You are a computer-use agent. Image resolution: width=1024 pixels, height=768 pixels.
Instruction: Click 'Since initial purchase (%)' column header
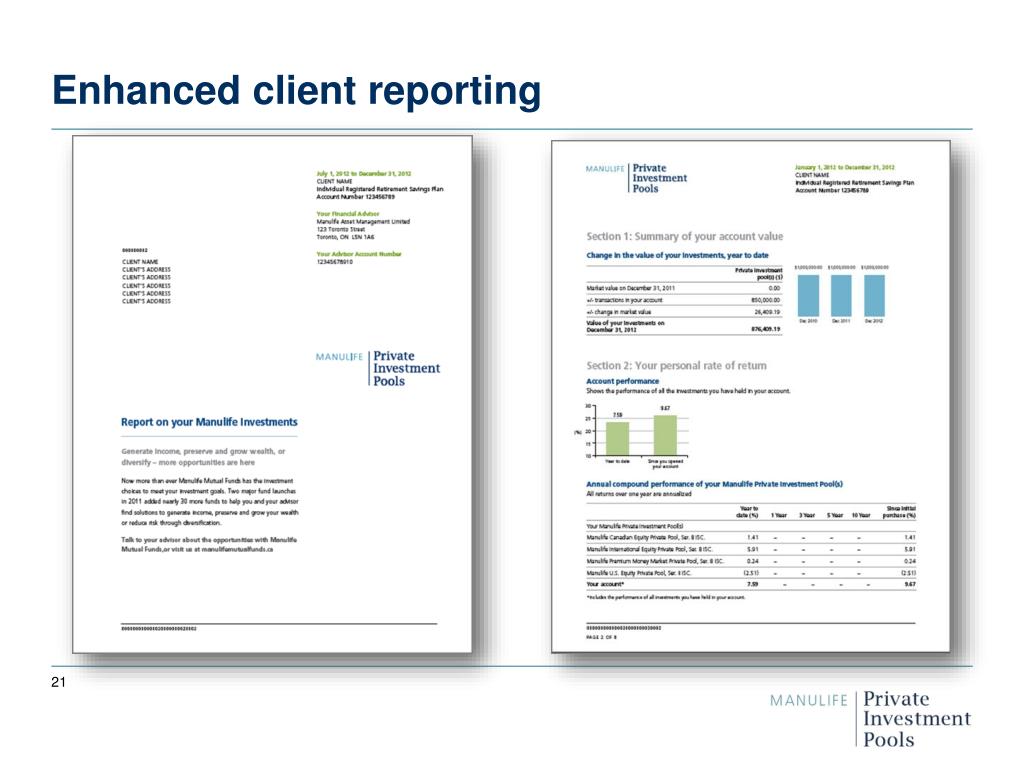point(899,512)
